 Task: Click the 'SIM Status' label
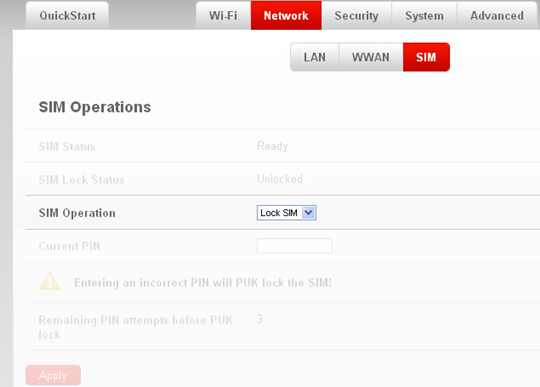click(x=67, y=147)
